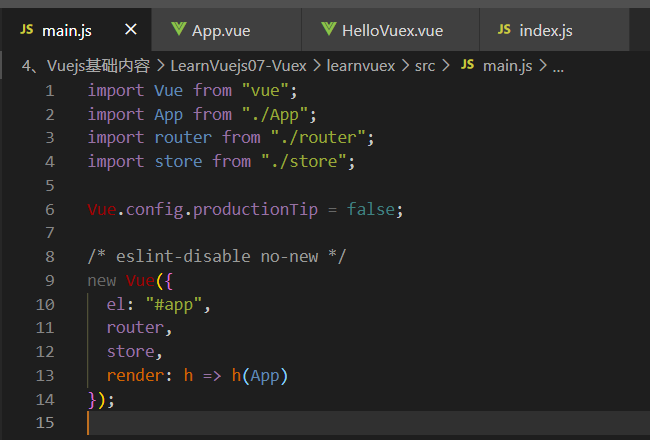Switch to the main.js tab
This screenshot has width=650, height=440.
(77, 30)
